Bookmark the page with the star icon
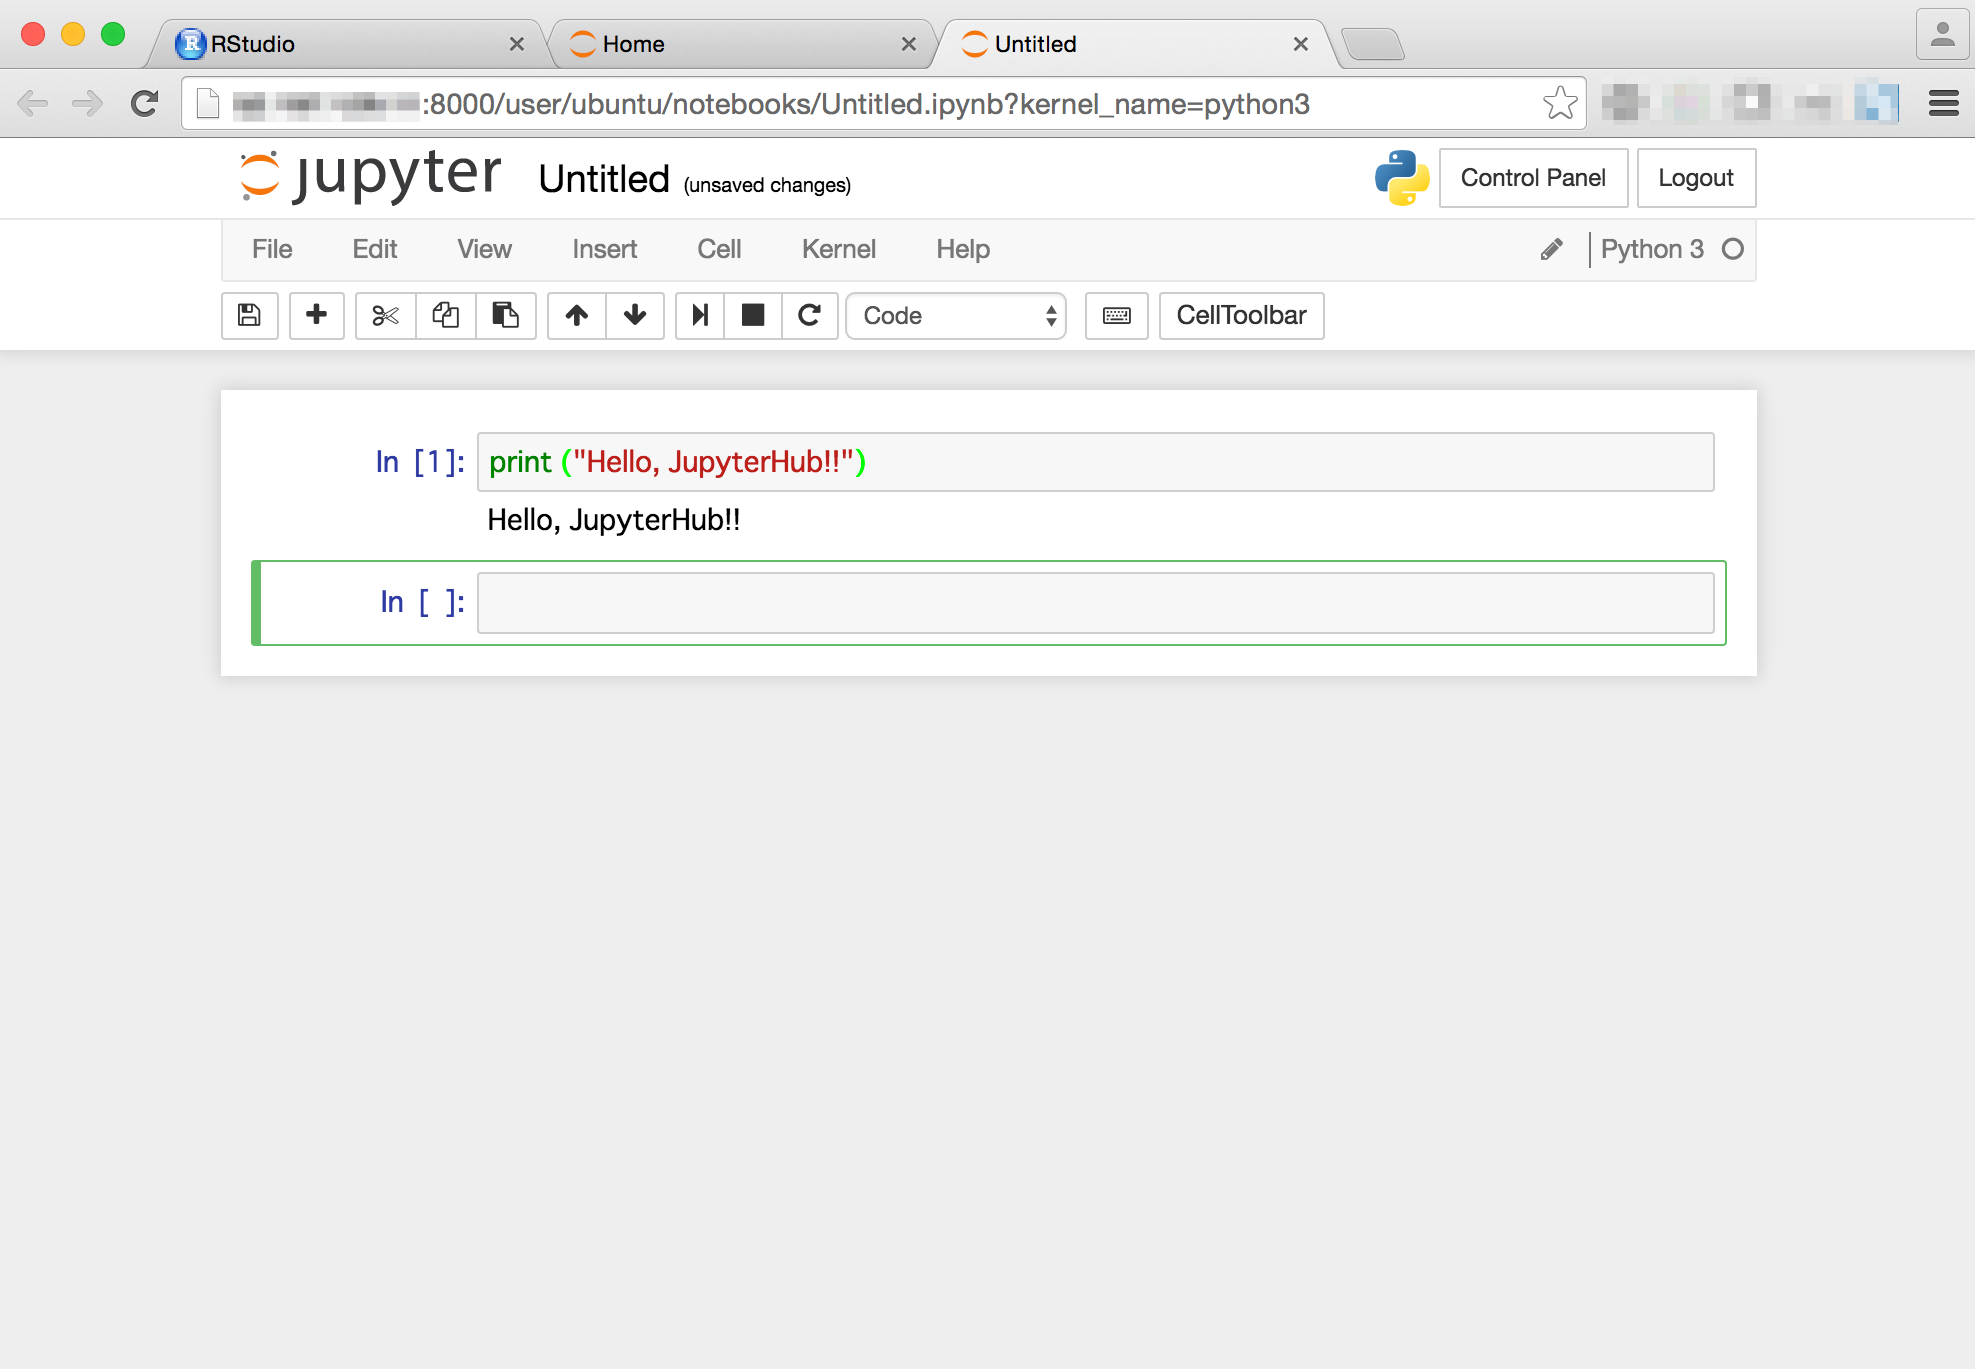The width and height of the screenshot is (1975, 1369). (1559, 103)
